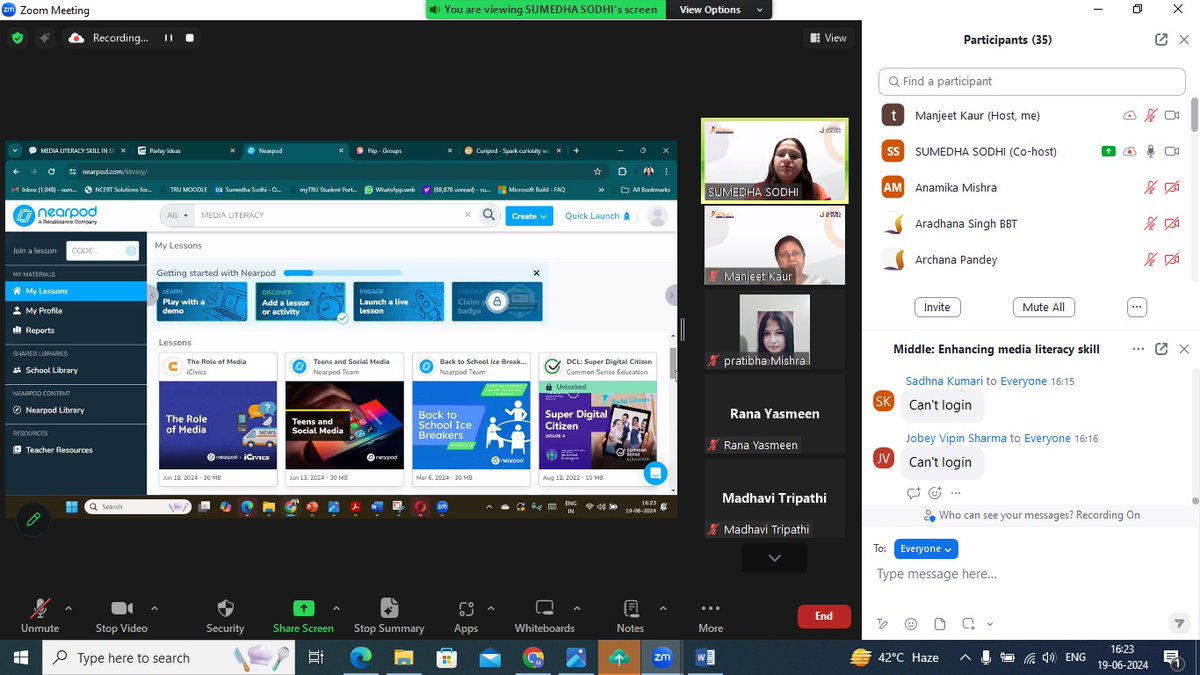Open chat panel more options ellipsis
The height and width of the screenshot is (675, 1200).
pos(1138,349)
